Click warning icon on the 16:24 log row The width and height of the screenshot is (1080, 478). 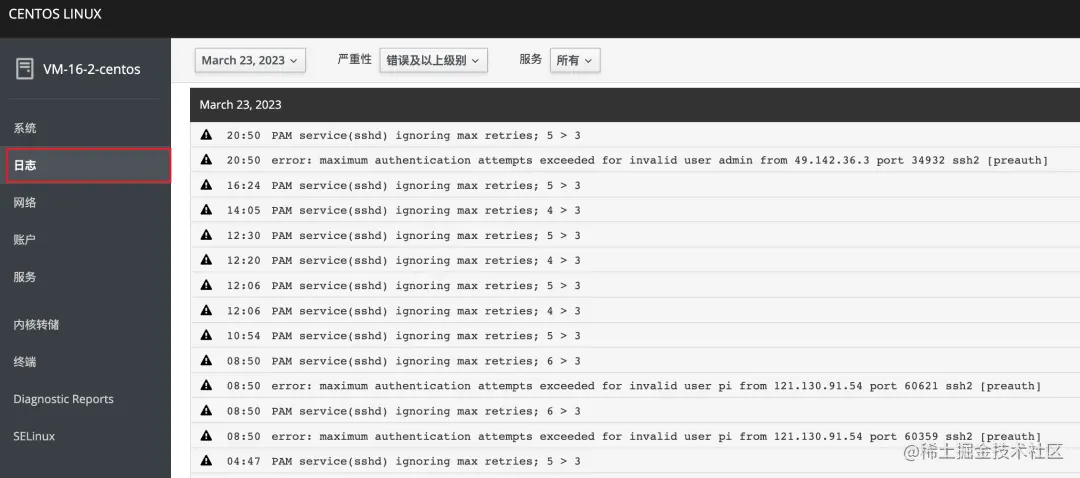coord(206,185)
